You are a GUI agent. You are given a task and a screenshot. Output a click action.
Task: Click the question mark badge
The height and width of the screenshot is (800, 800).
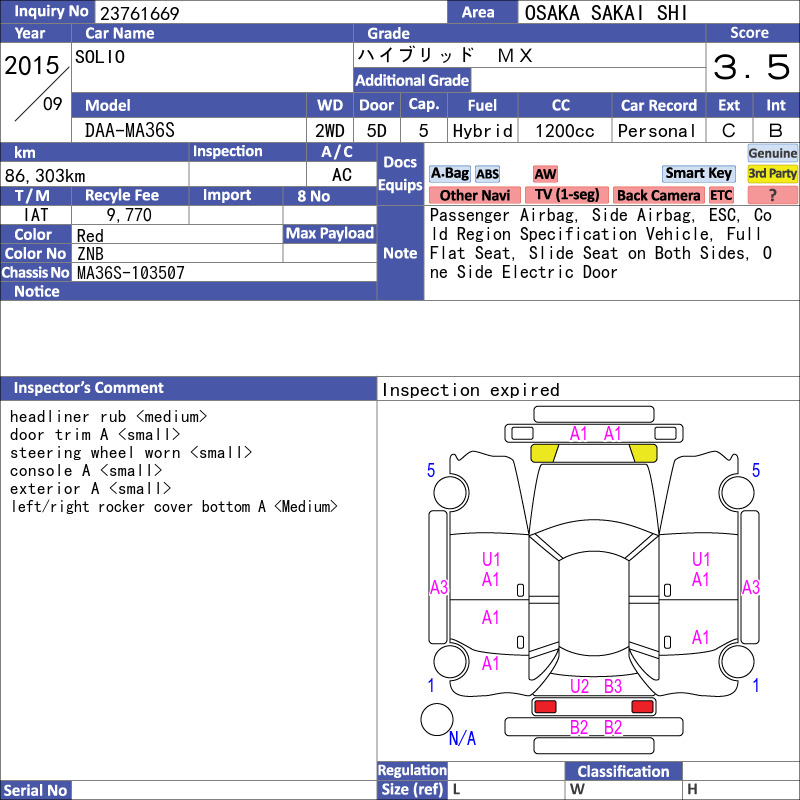point(772,195)
